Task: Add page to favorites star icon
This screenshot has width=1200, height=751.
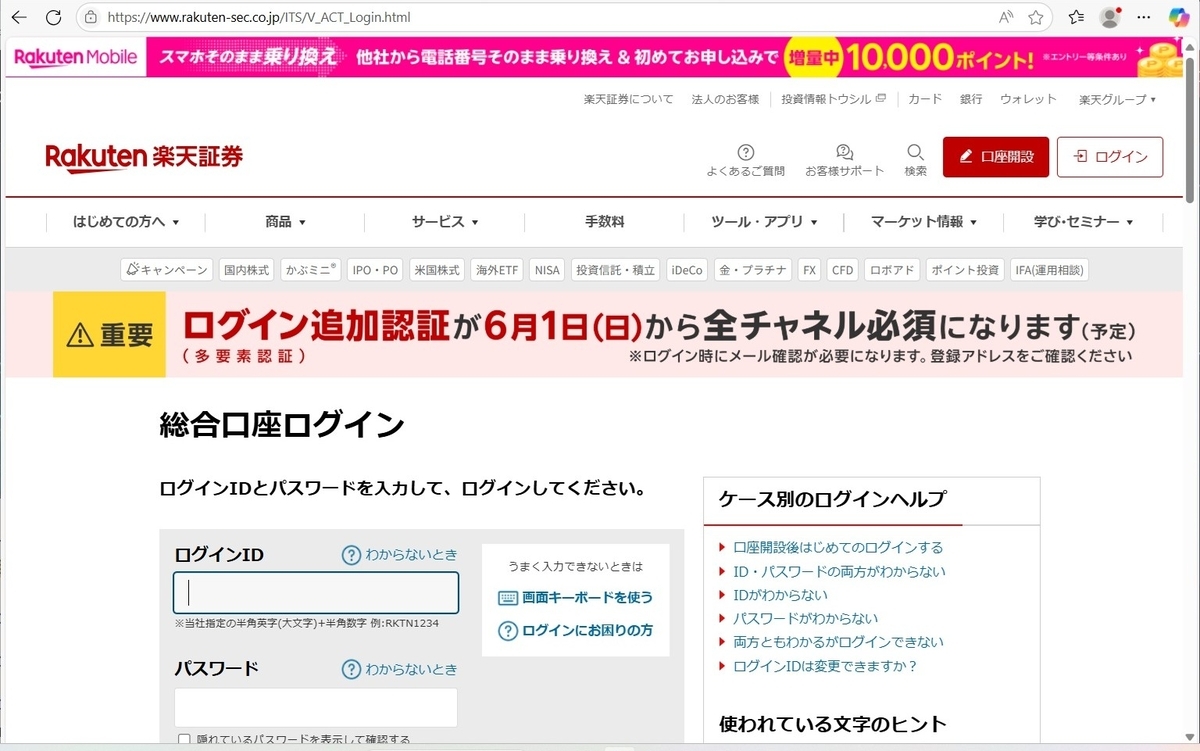Action: (x=1036, y=17)
